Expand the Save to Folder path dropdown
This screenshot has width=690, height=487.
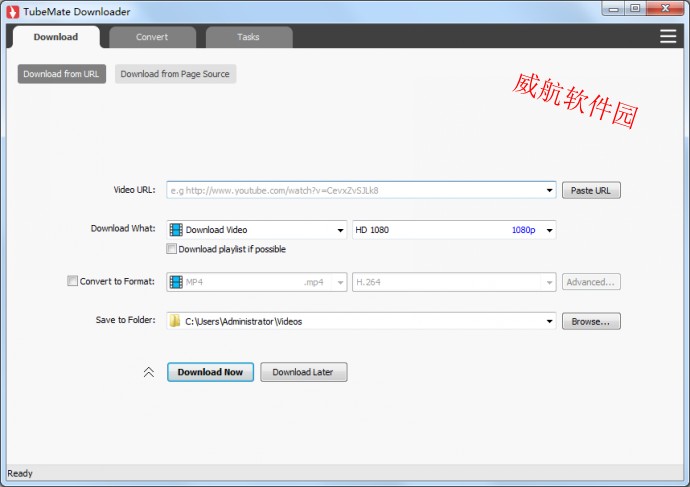pos(549,321)
